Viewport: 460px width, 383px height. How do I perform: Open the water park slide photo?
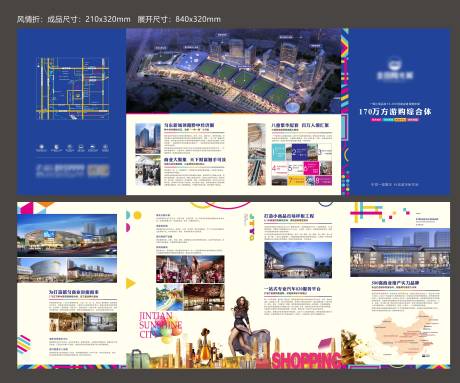pyautogui.click(x=169, y=297)
